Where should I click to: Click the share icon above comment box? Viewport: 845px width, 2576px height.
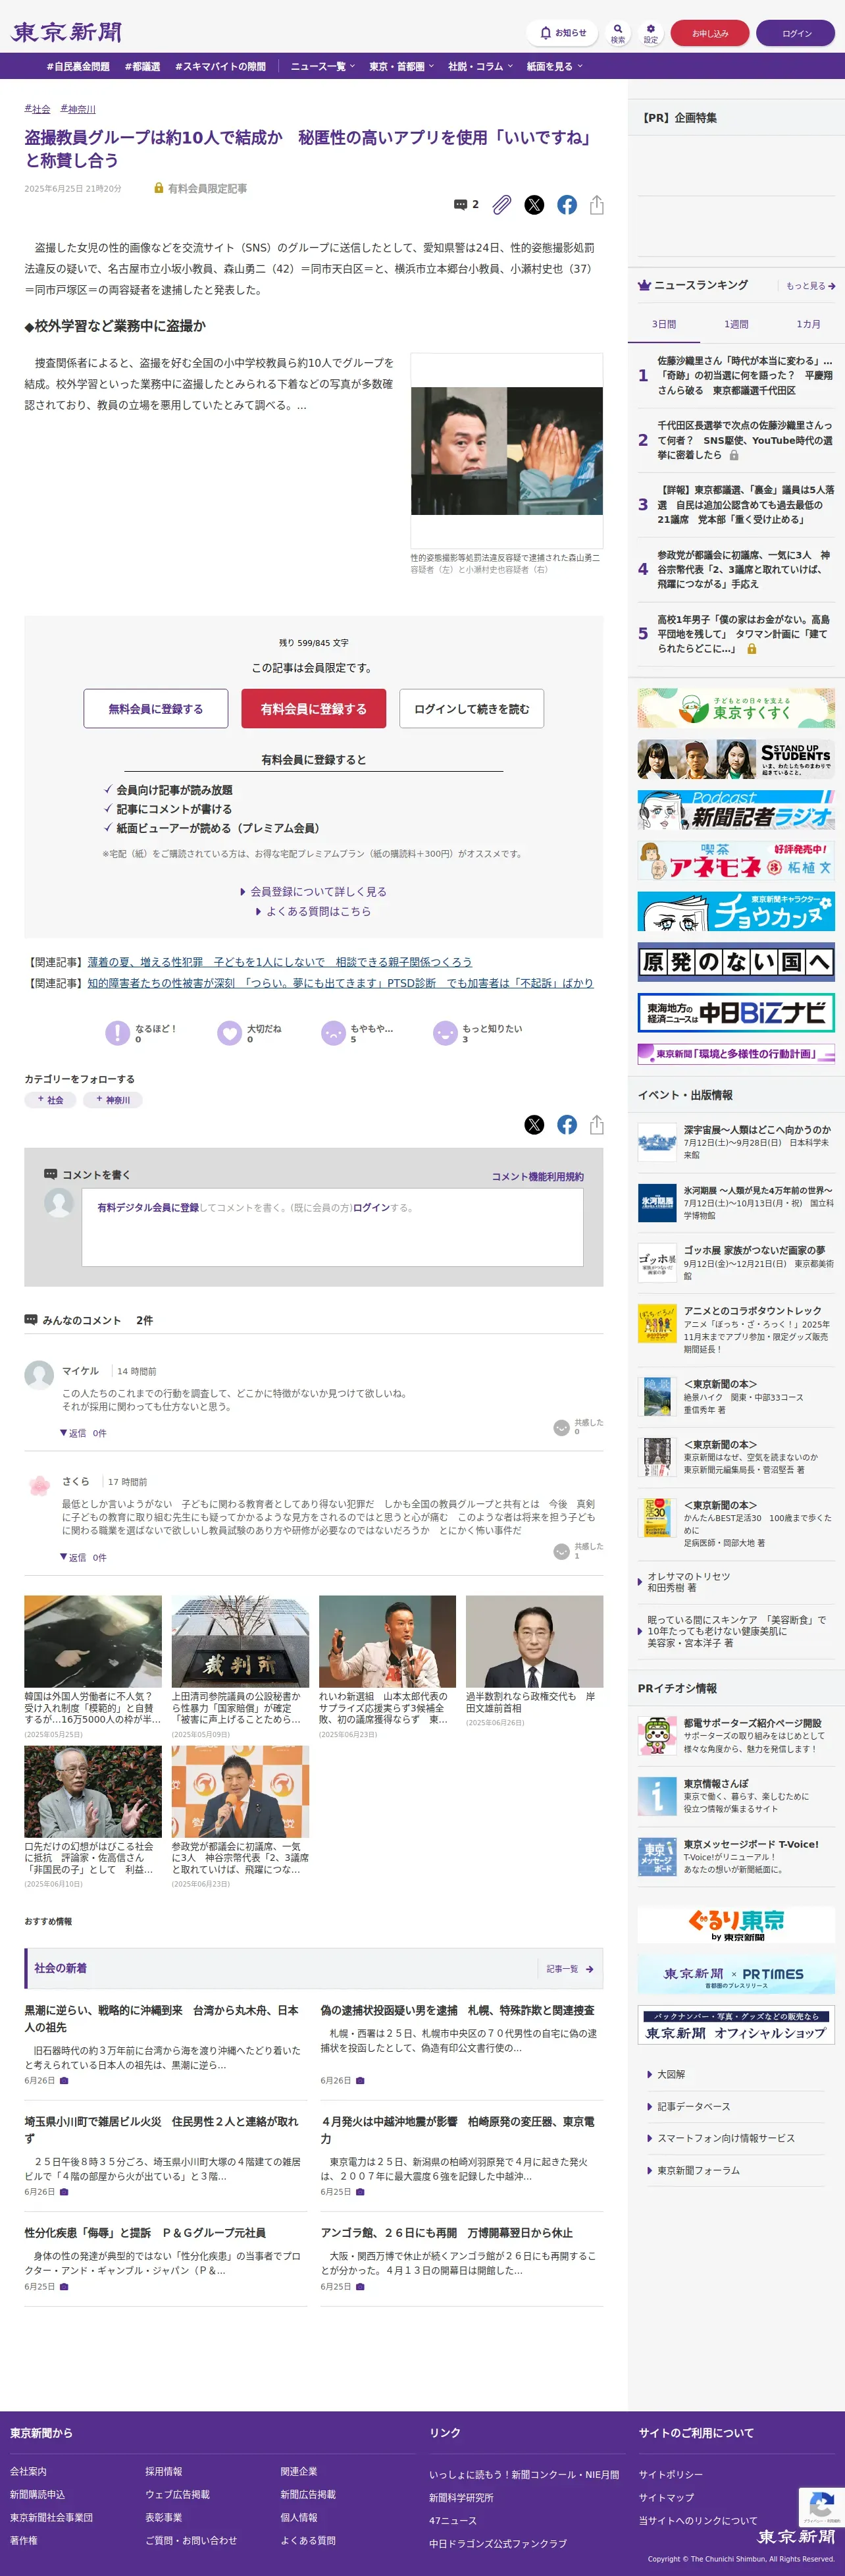point(597,1125)
